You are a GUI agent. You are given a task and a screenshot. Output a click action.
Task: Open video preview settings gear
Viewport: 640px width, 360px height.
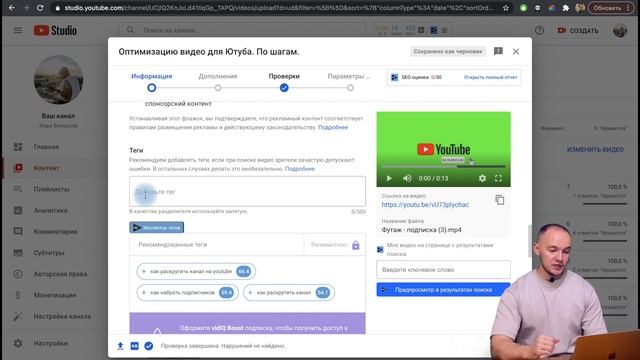[x=482, y=178]
